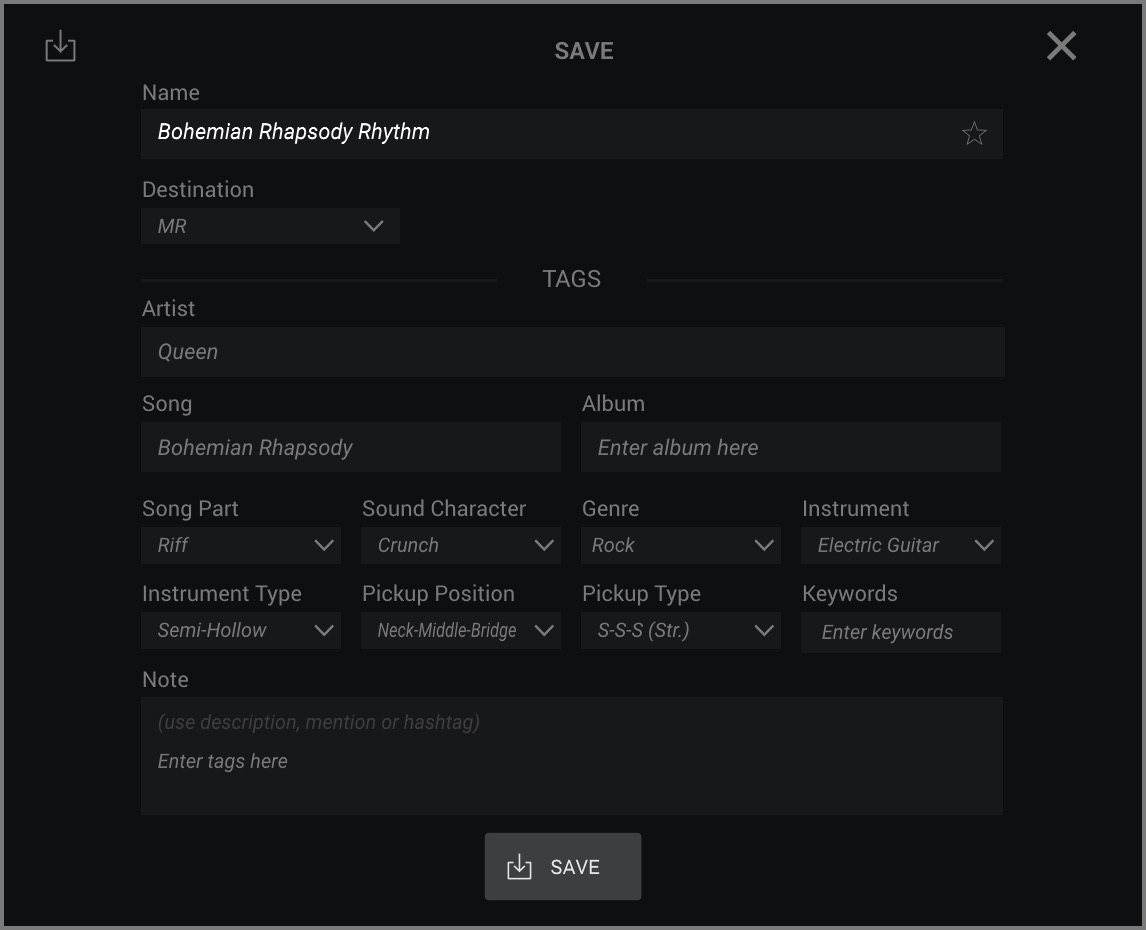Open Pickup Position dropdown Neck-Middle-Bridge
Screen dimensions: 1146x930
click(460, 630)
